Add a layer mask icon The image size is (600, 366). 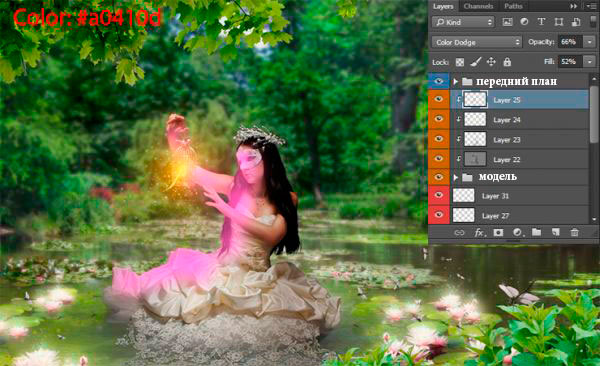[498, 232]
